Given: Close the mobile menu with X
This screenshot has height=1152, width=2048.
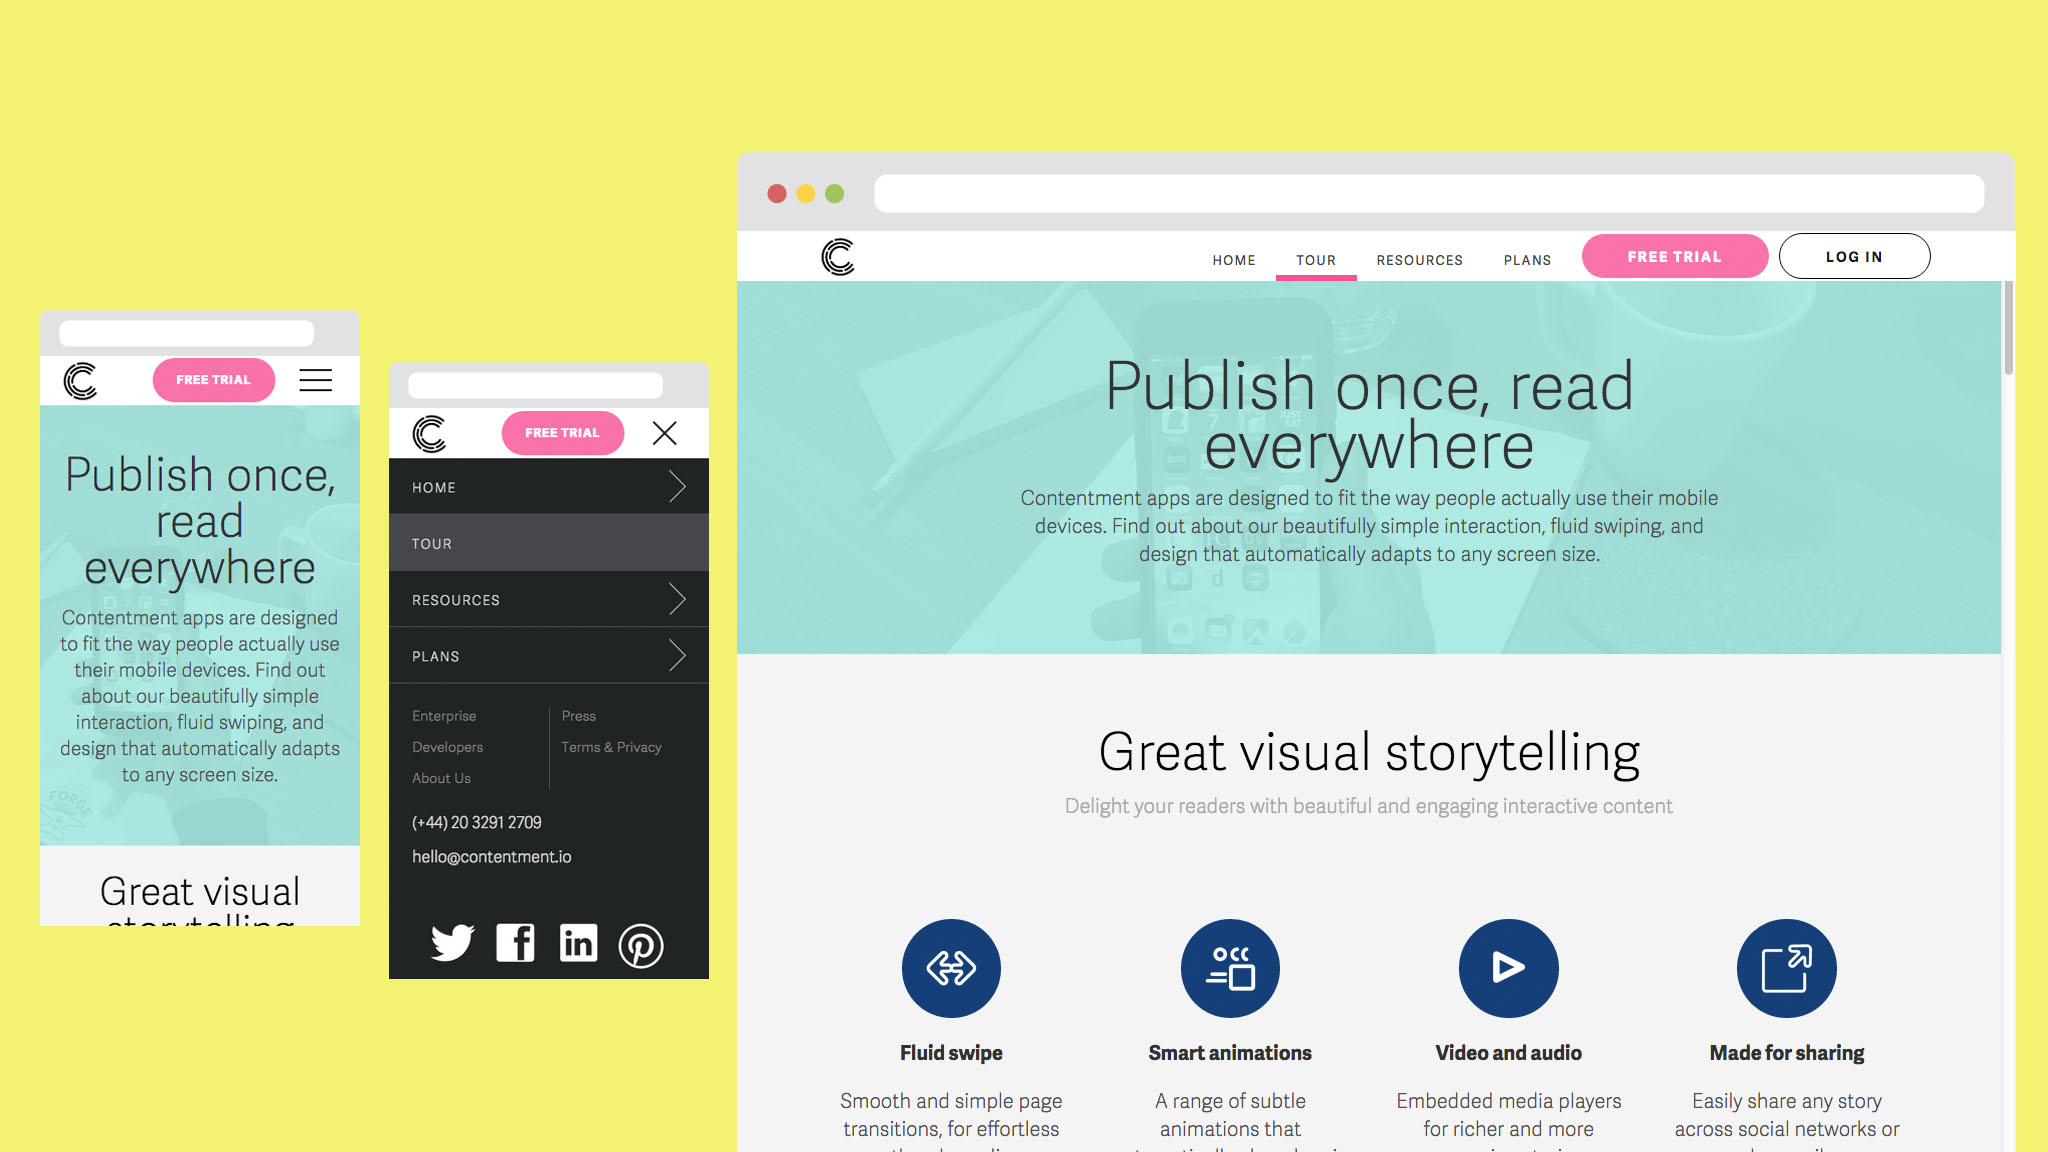Looking at the screenshot, I should coord(665,433).
